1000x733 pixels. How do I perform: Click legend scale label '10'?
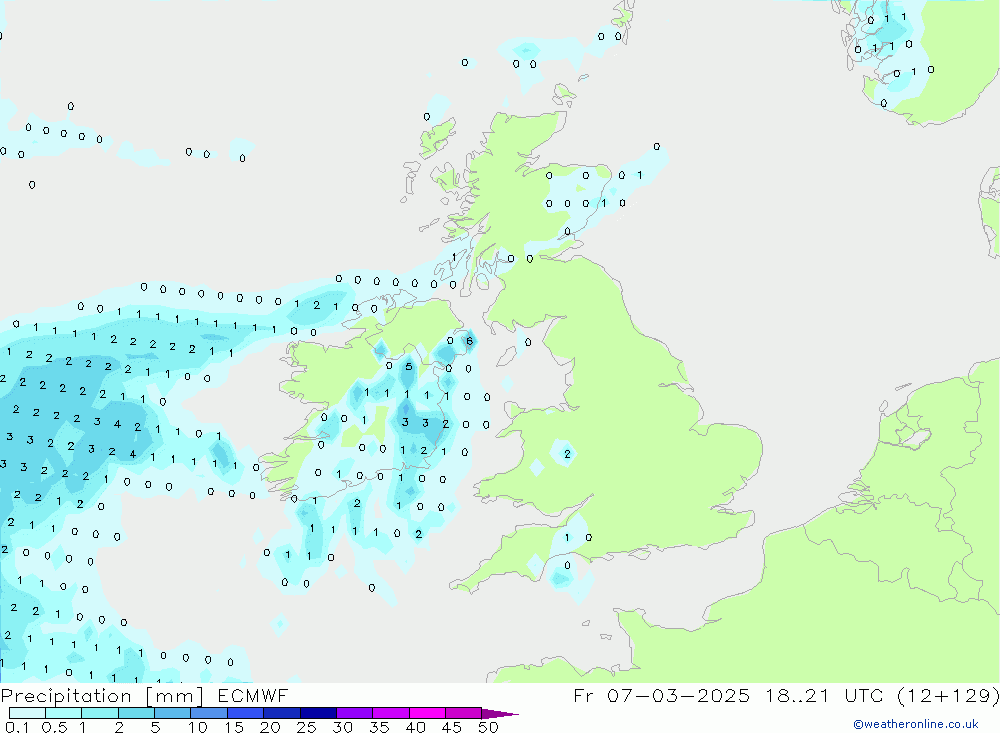(x=198, y=727)
